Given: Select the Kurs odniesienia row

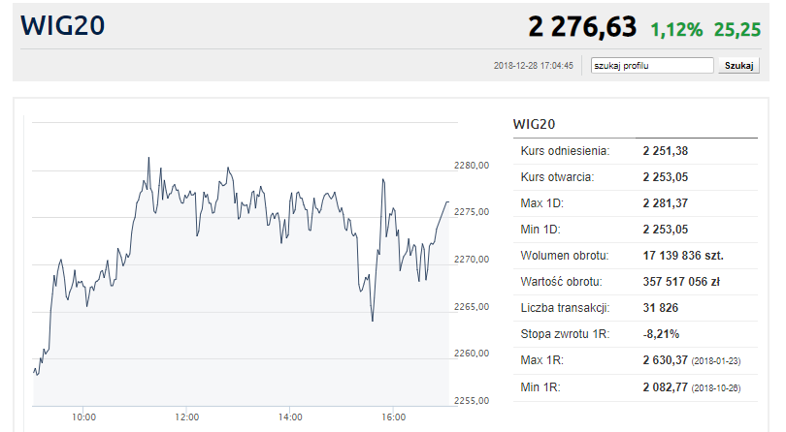Looking at the screenshot, I should [x=635, y=151].
